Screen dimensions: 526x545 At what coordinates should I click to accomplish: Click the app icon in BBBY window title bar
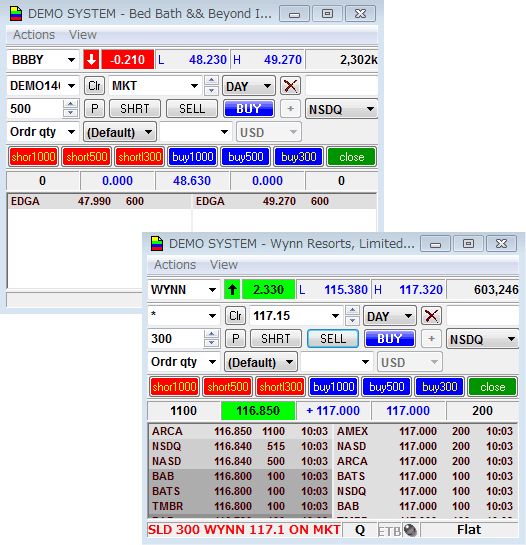tap(16, 14)
